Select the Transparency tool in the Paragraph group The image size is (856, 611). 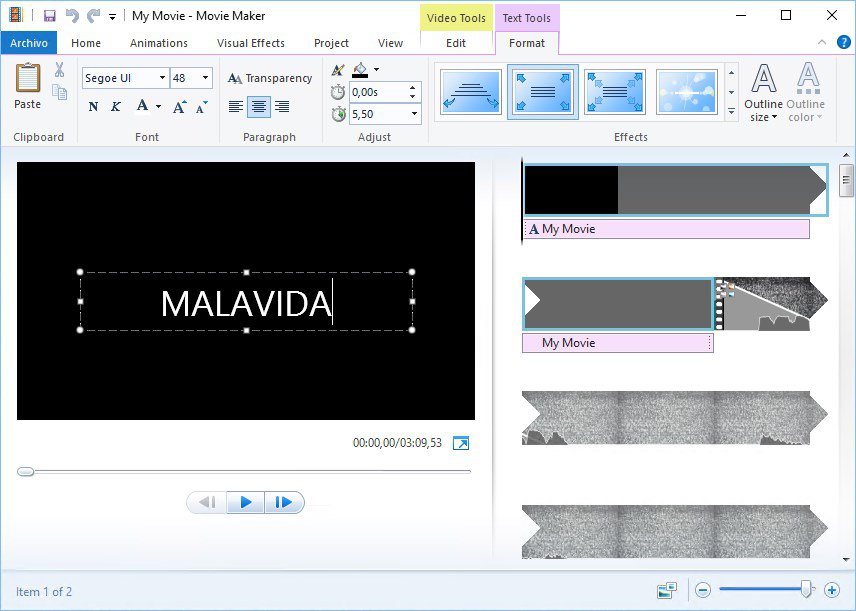click(270, 78)
